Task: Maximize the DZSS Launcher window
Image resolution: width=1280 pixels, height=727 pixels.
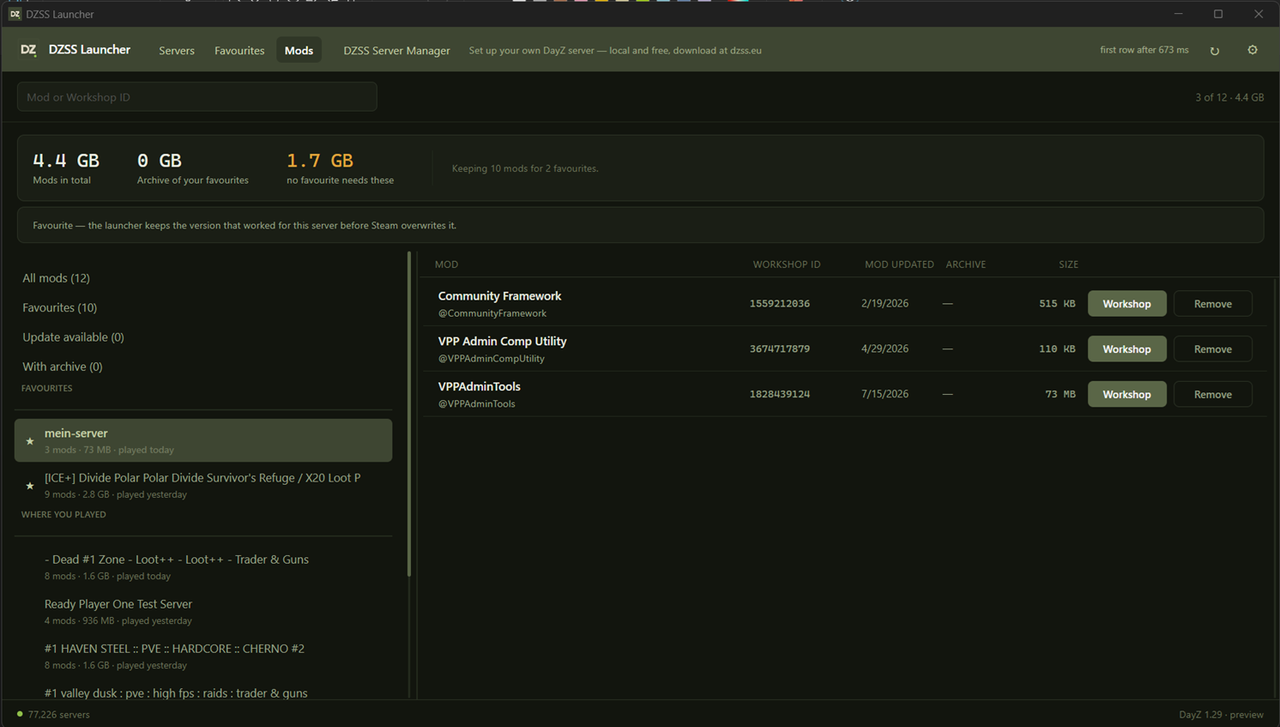Action: (1218, 14)
